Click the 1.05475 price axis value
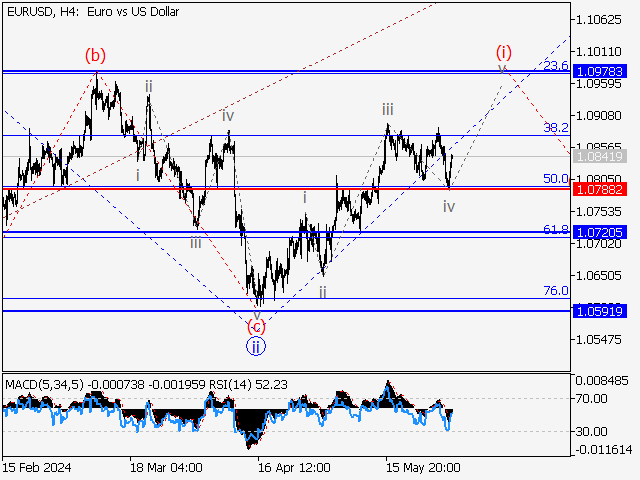 598,340
